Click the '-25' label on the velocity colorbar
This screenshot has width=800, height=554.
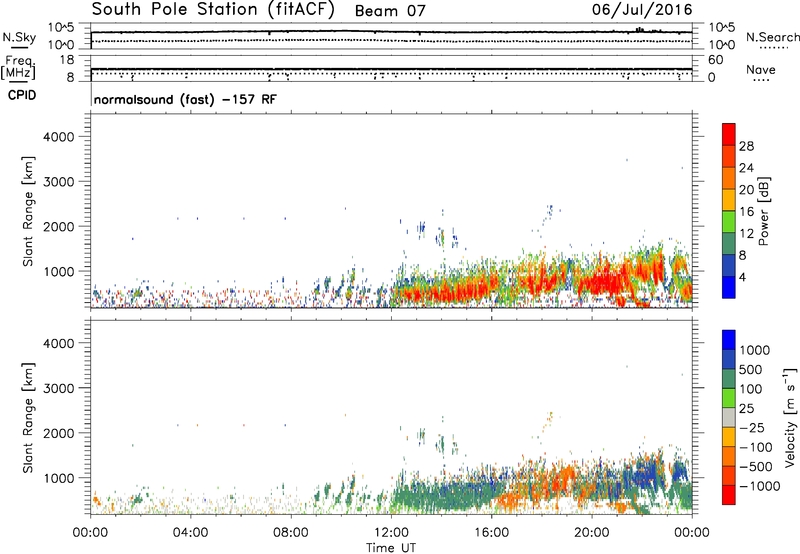tap(752, 428)
